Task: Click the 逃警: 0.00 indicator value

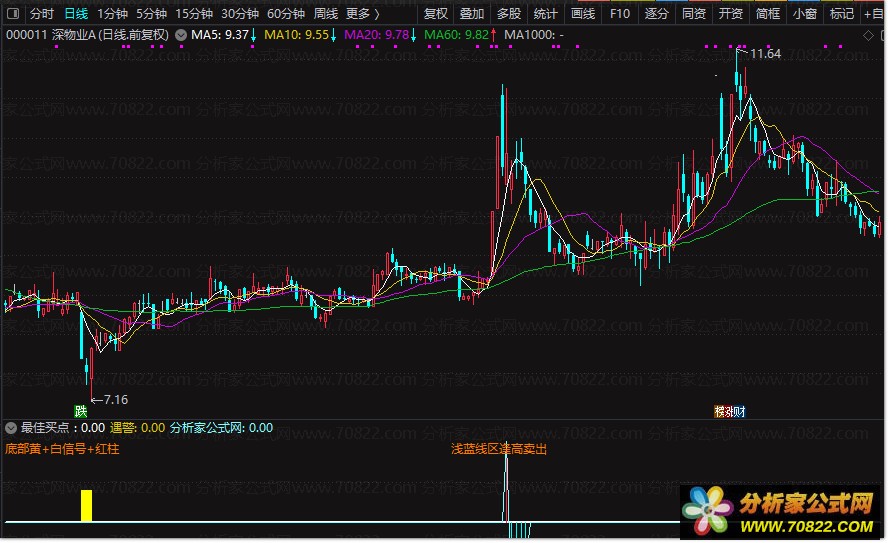Action: coord(138,428)
